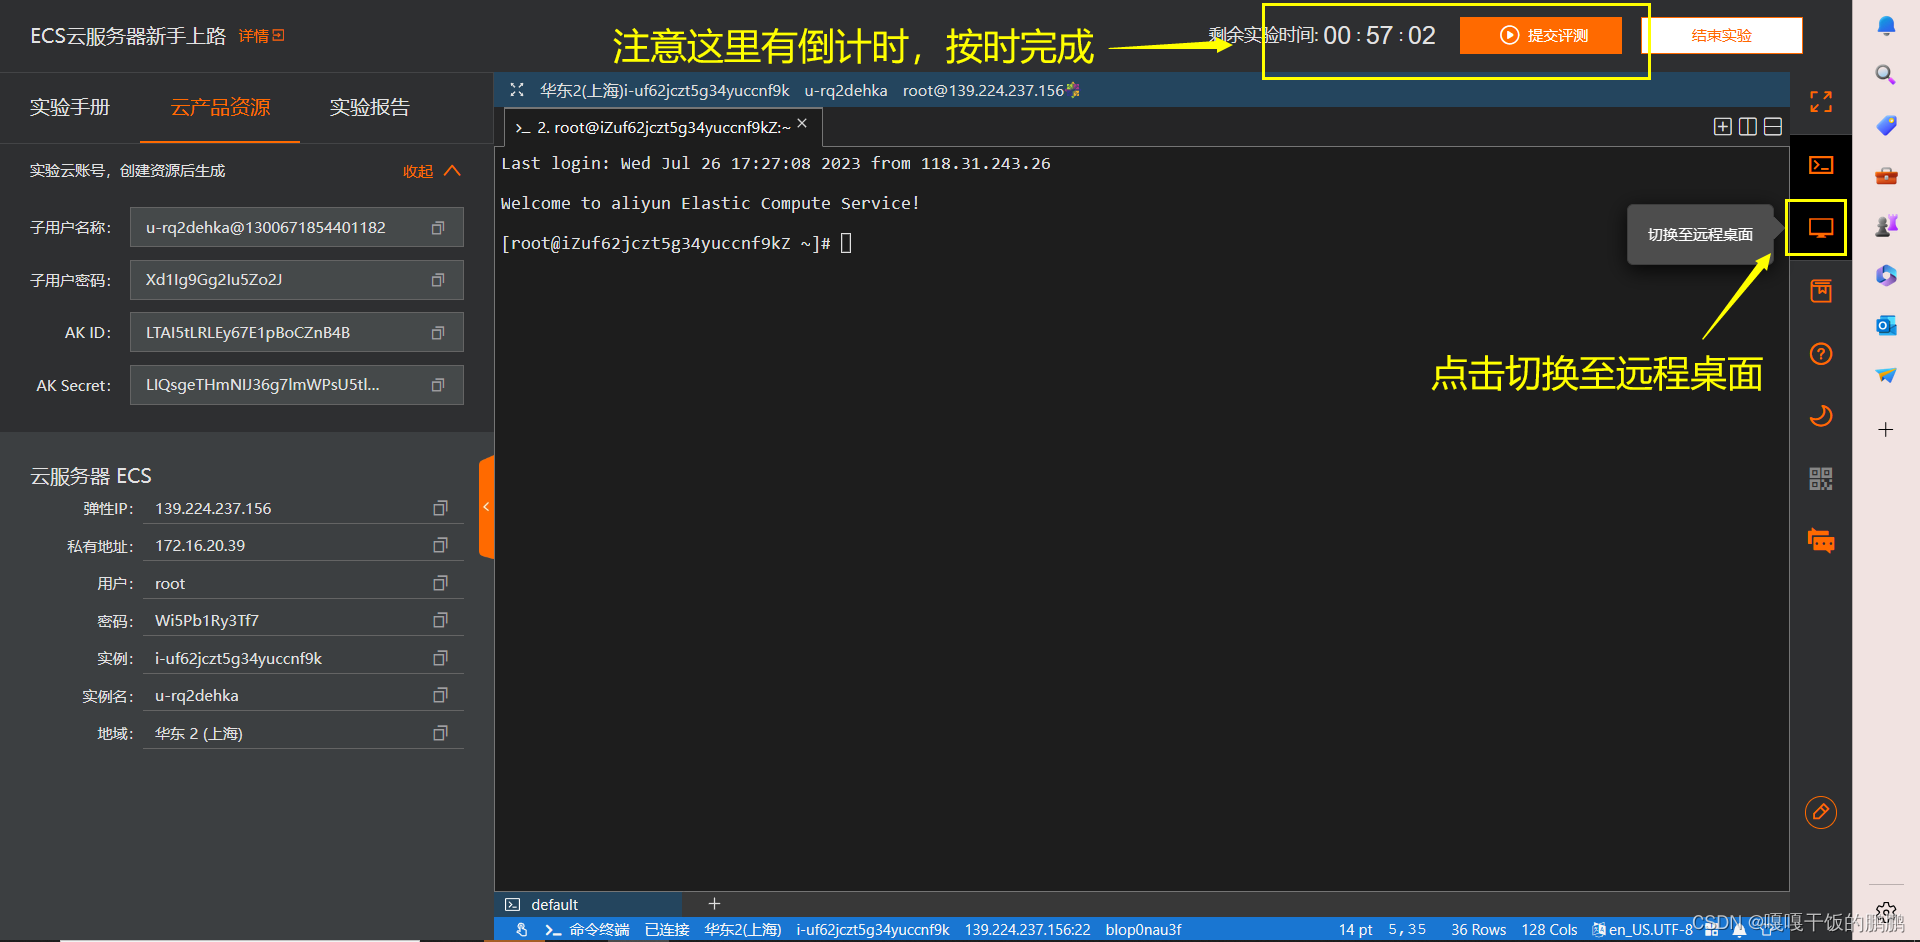Click 139.224.237.156:22 in status bar
Viewport: 1920px width, 942px height.
1027,930
